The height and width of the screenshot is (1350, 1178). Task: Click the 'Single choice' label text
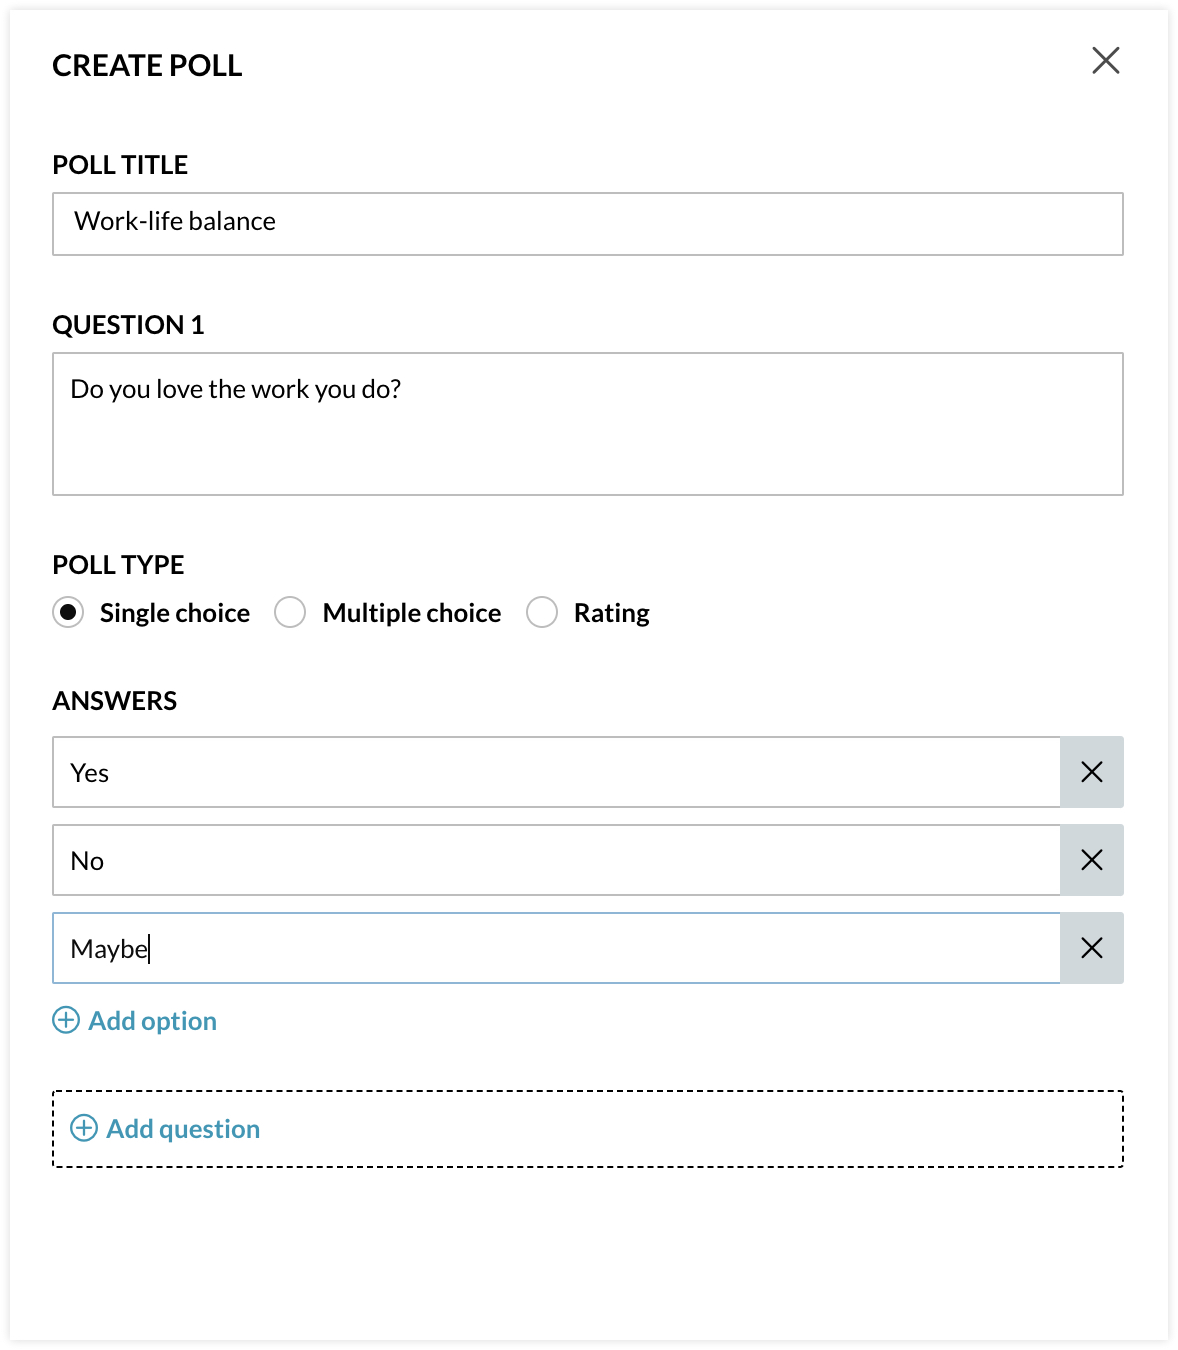tap(175, 613)
